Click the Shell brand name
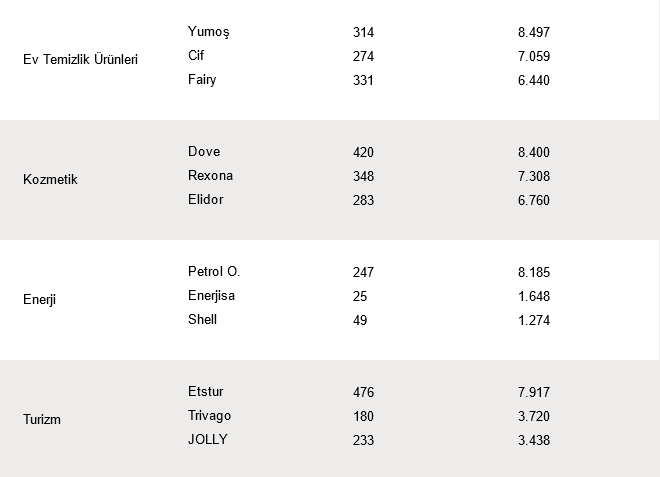This screenshot has width=660, height=477. click(x=202, y=320)
